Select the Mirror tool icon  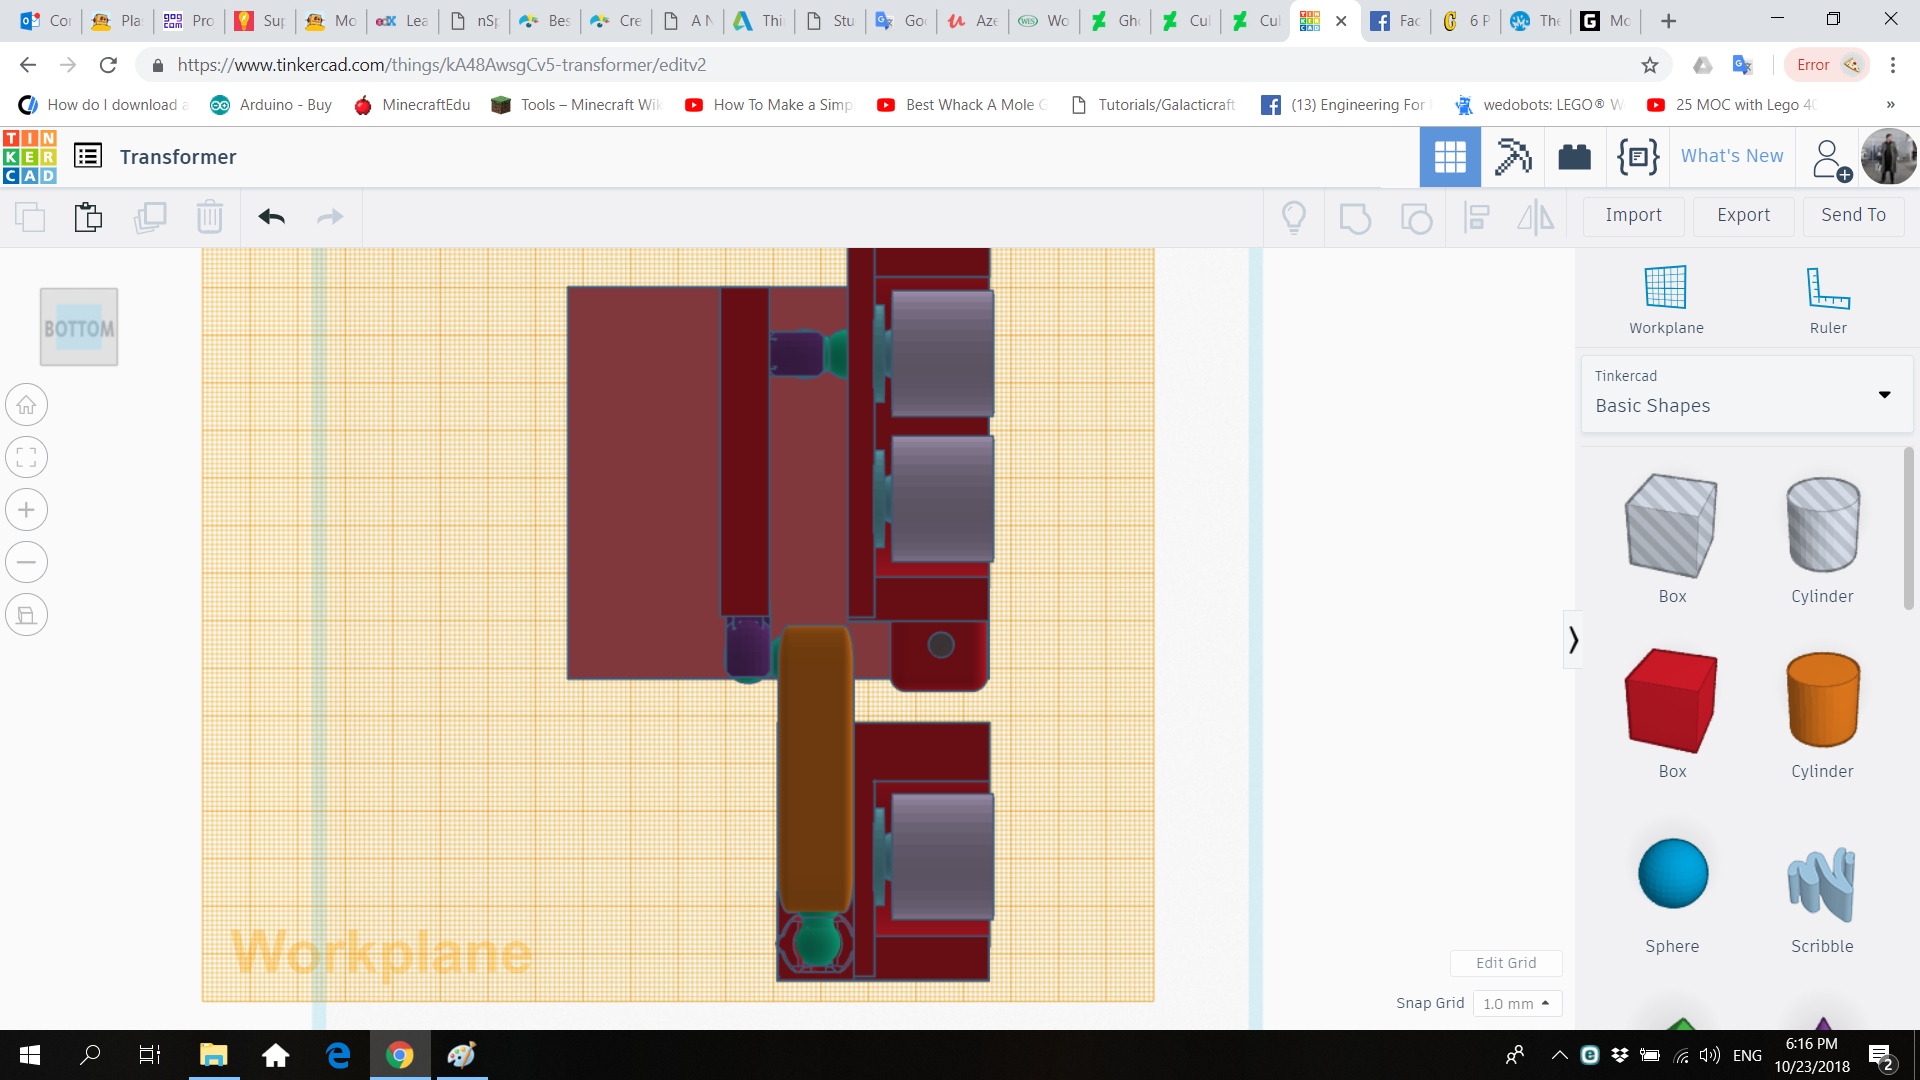coord(1536,216)
